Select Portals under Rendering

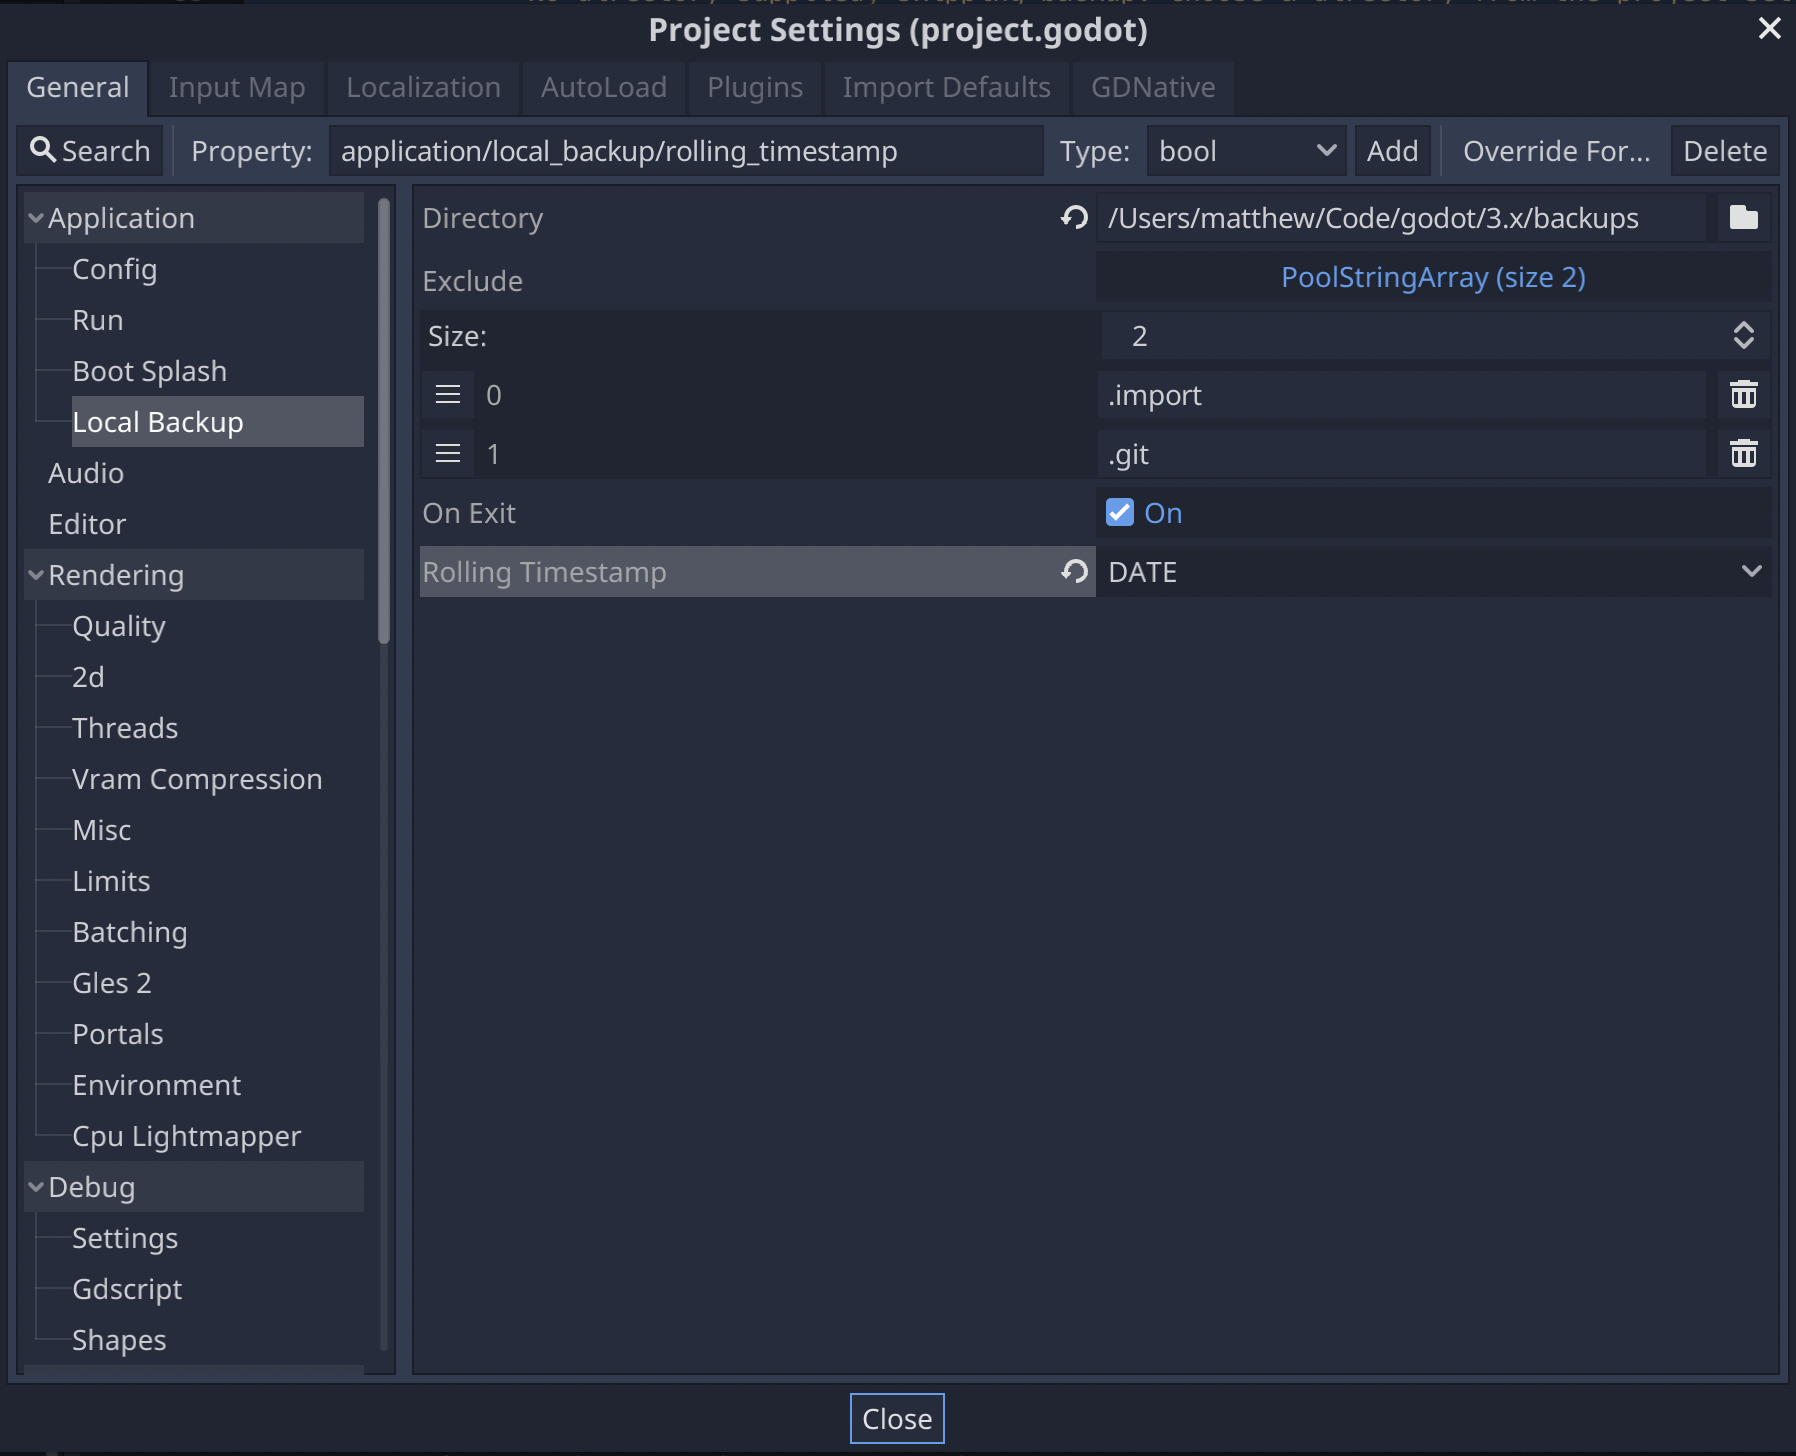[118, 1034]
